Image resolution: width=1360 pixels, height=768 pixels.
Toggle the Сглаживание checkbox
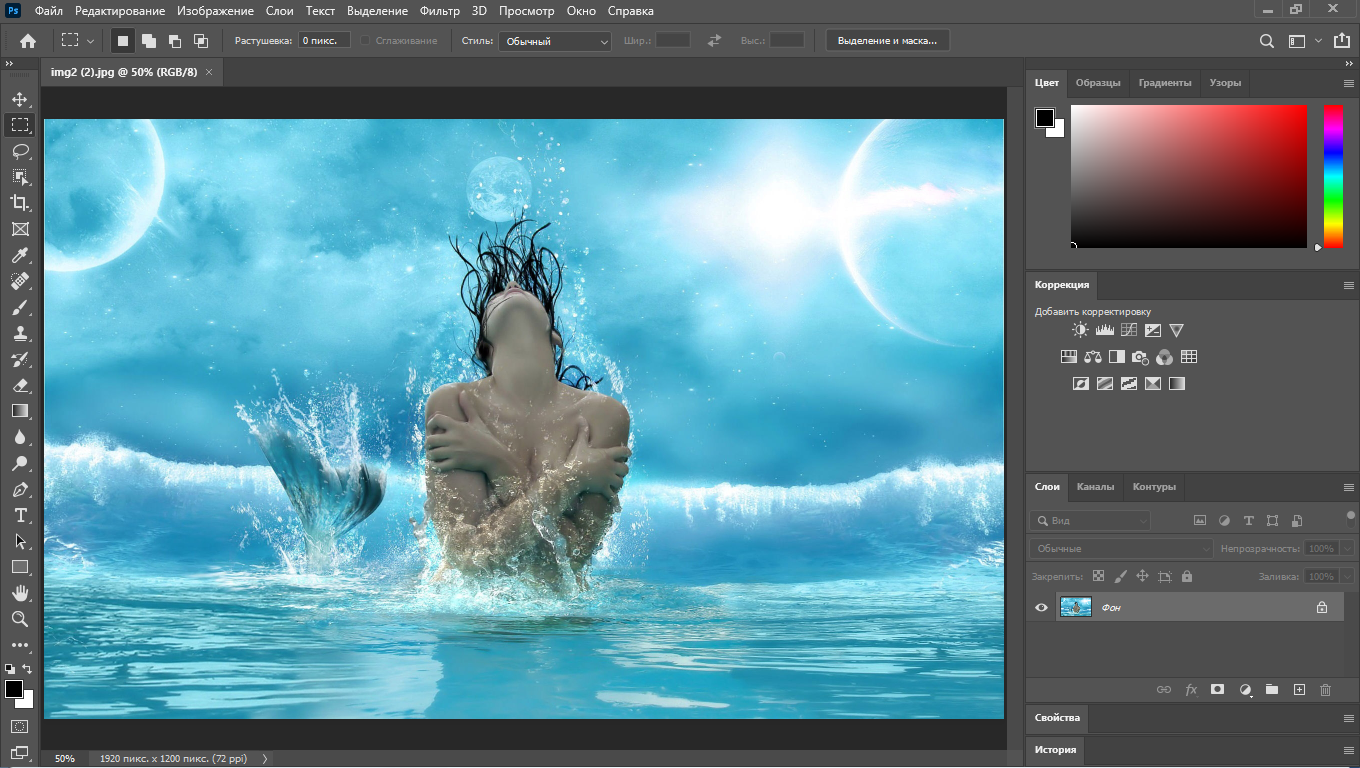click(x=365, y=41)
